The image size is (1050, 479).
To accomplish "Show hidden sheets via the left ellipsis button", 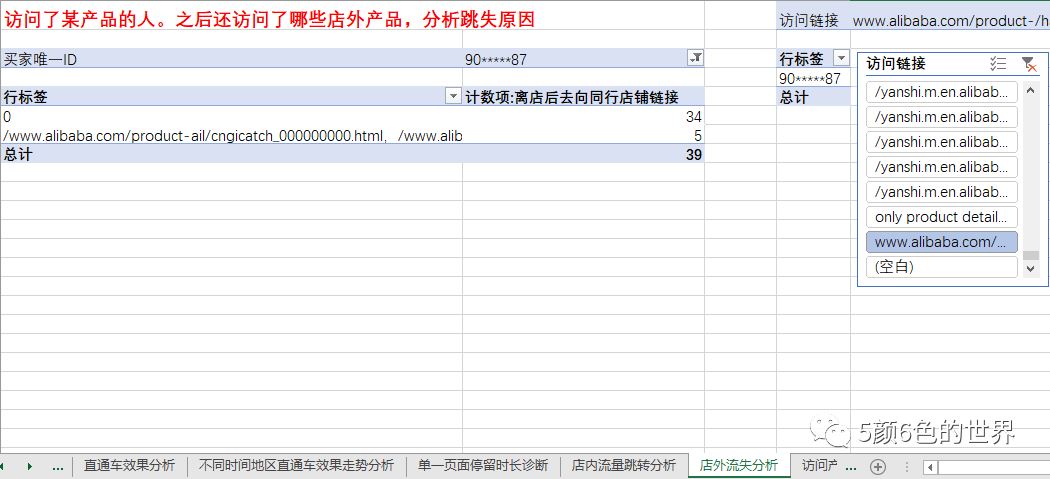I will pos(58,466).
